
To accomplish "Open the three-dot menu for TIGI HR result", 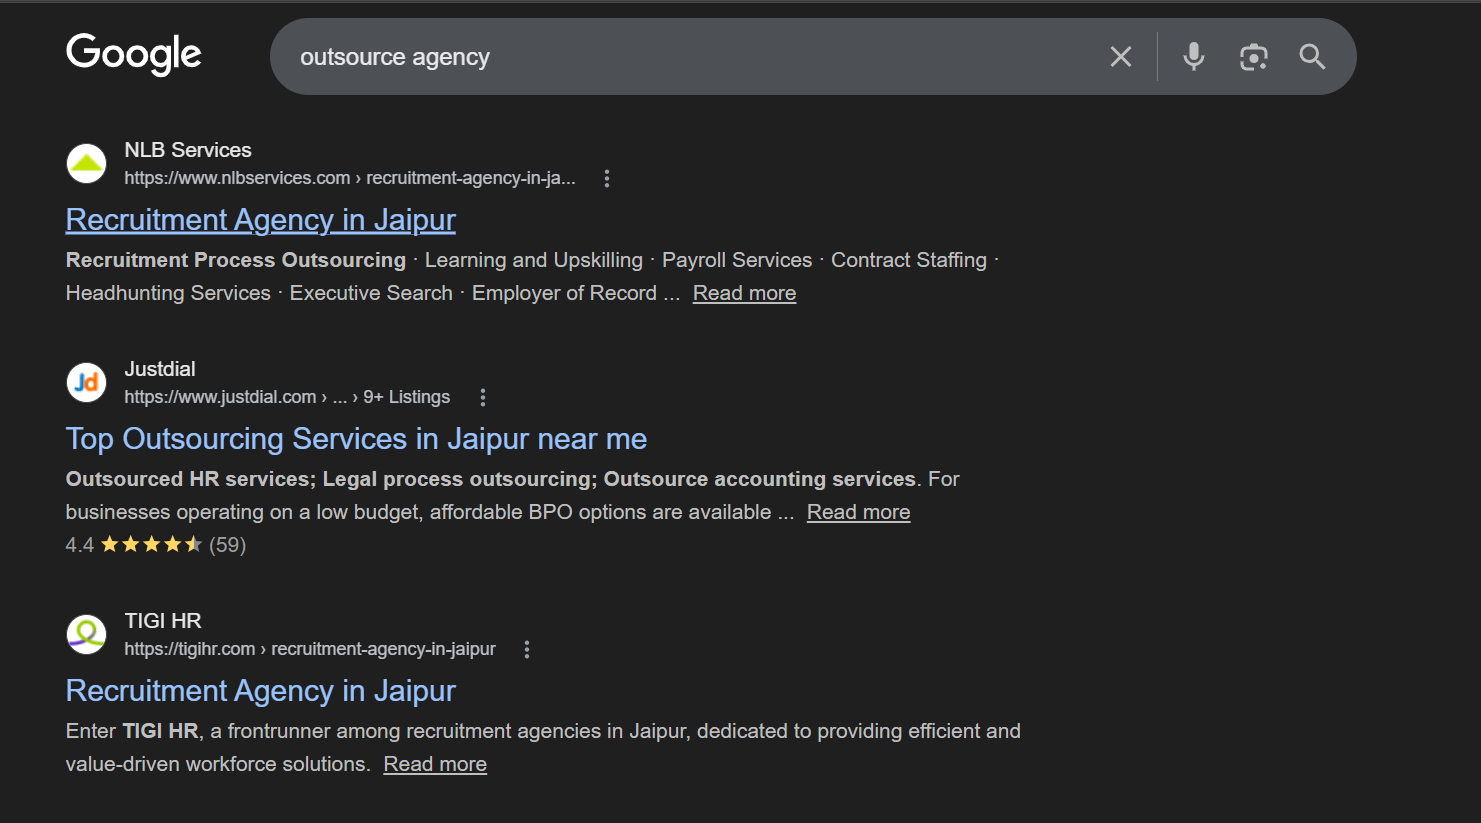I will (x=526, y=649).
